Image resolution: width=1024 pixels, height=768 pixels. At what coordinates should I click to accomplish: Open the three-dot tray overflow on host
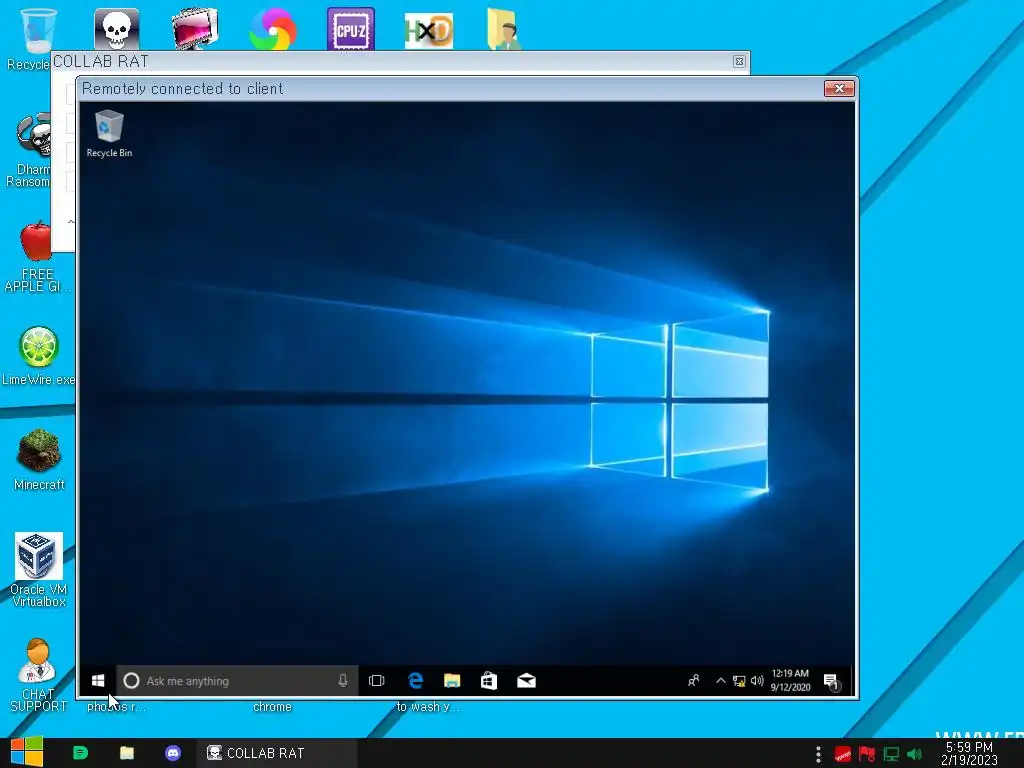(x=818, y=754)
